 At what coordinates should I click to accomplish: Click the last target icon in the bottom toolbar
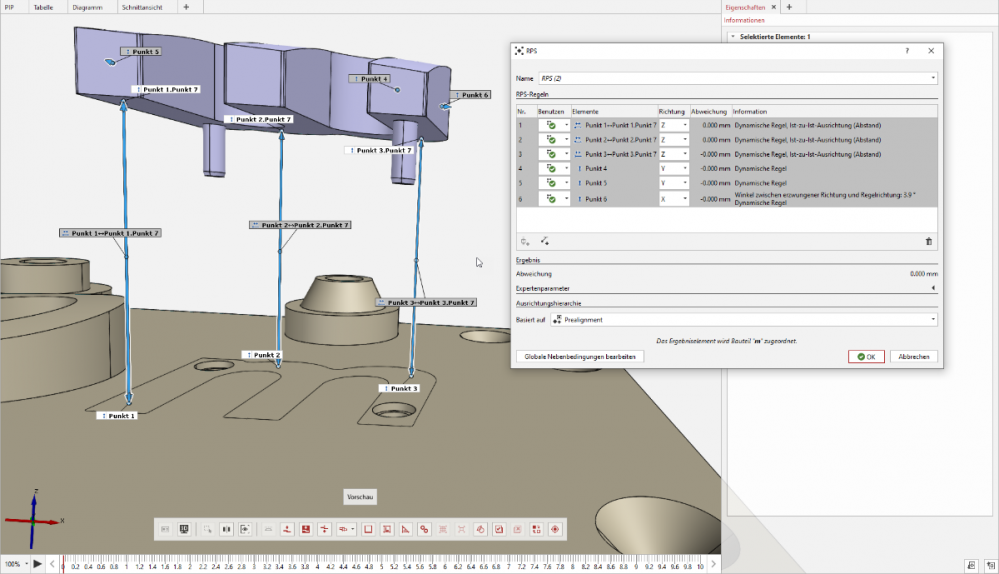pyautogui.click(x=554, y=529)
